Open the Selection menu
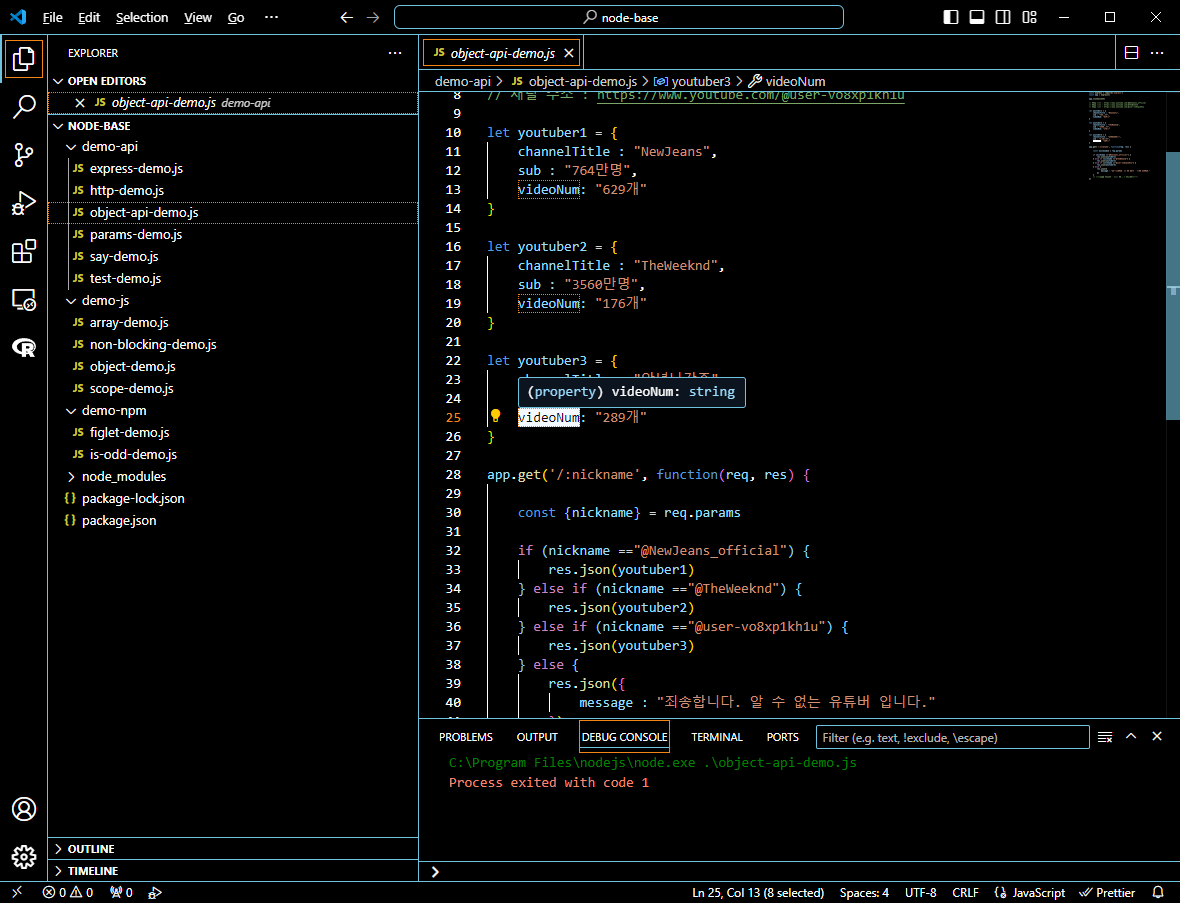Screen dimensions: 1180x903 [142, 17]
